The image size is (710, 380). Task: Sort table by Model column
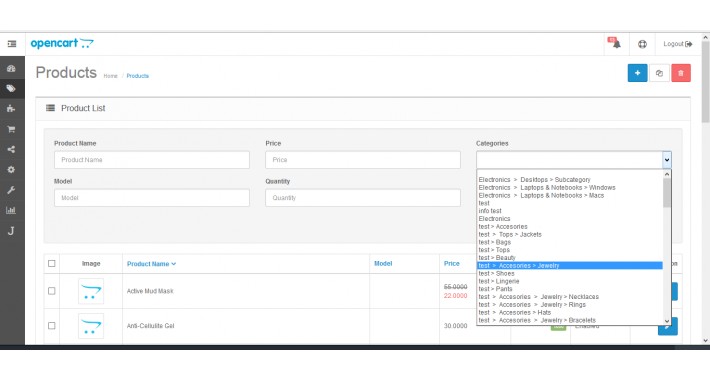coord(383,263)
